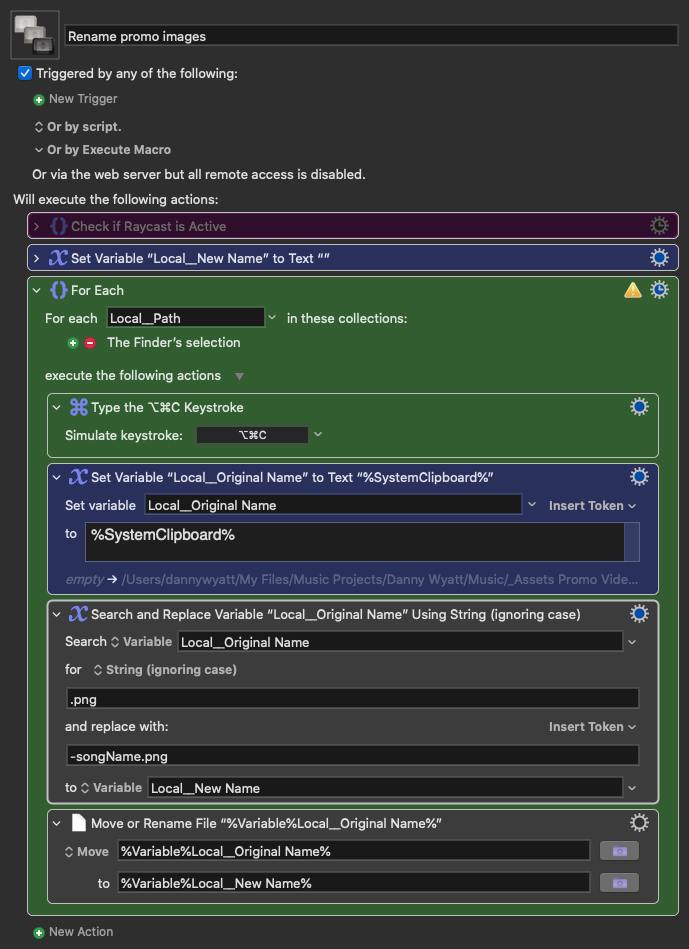Collapse the Move or Rename File action
Image resolution: width=689 pixels, height=949 pixels.
point(57,823)
